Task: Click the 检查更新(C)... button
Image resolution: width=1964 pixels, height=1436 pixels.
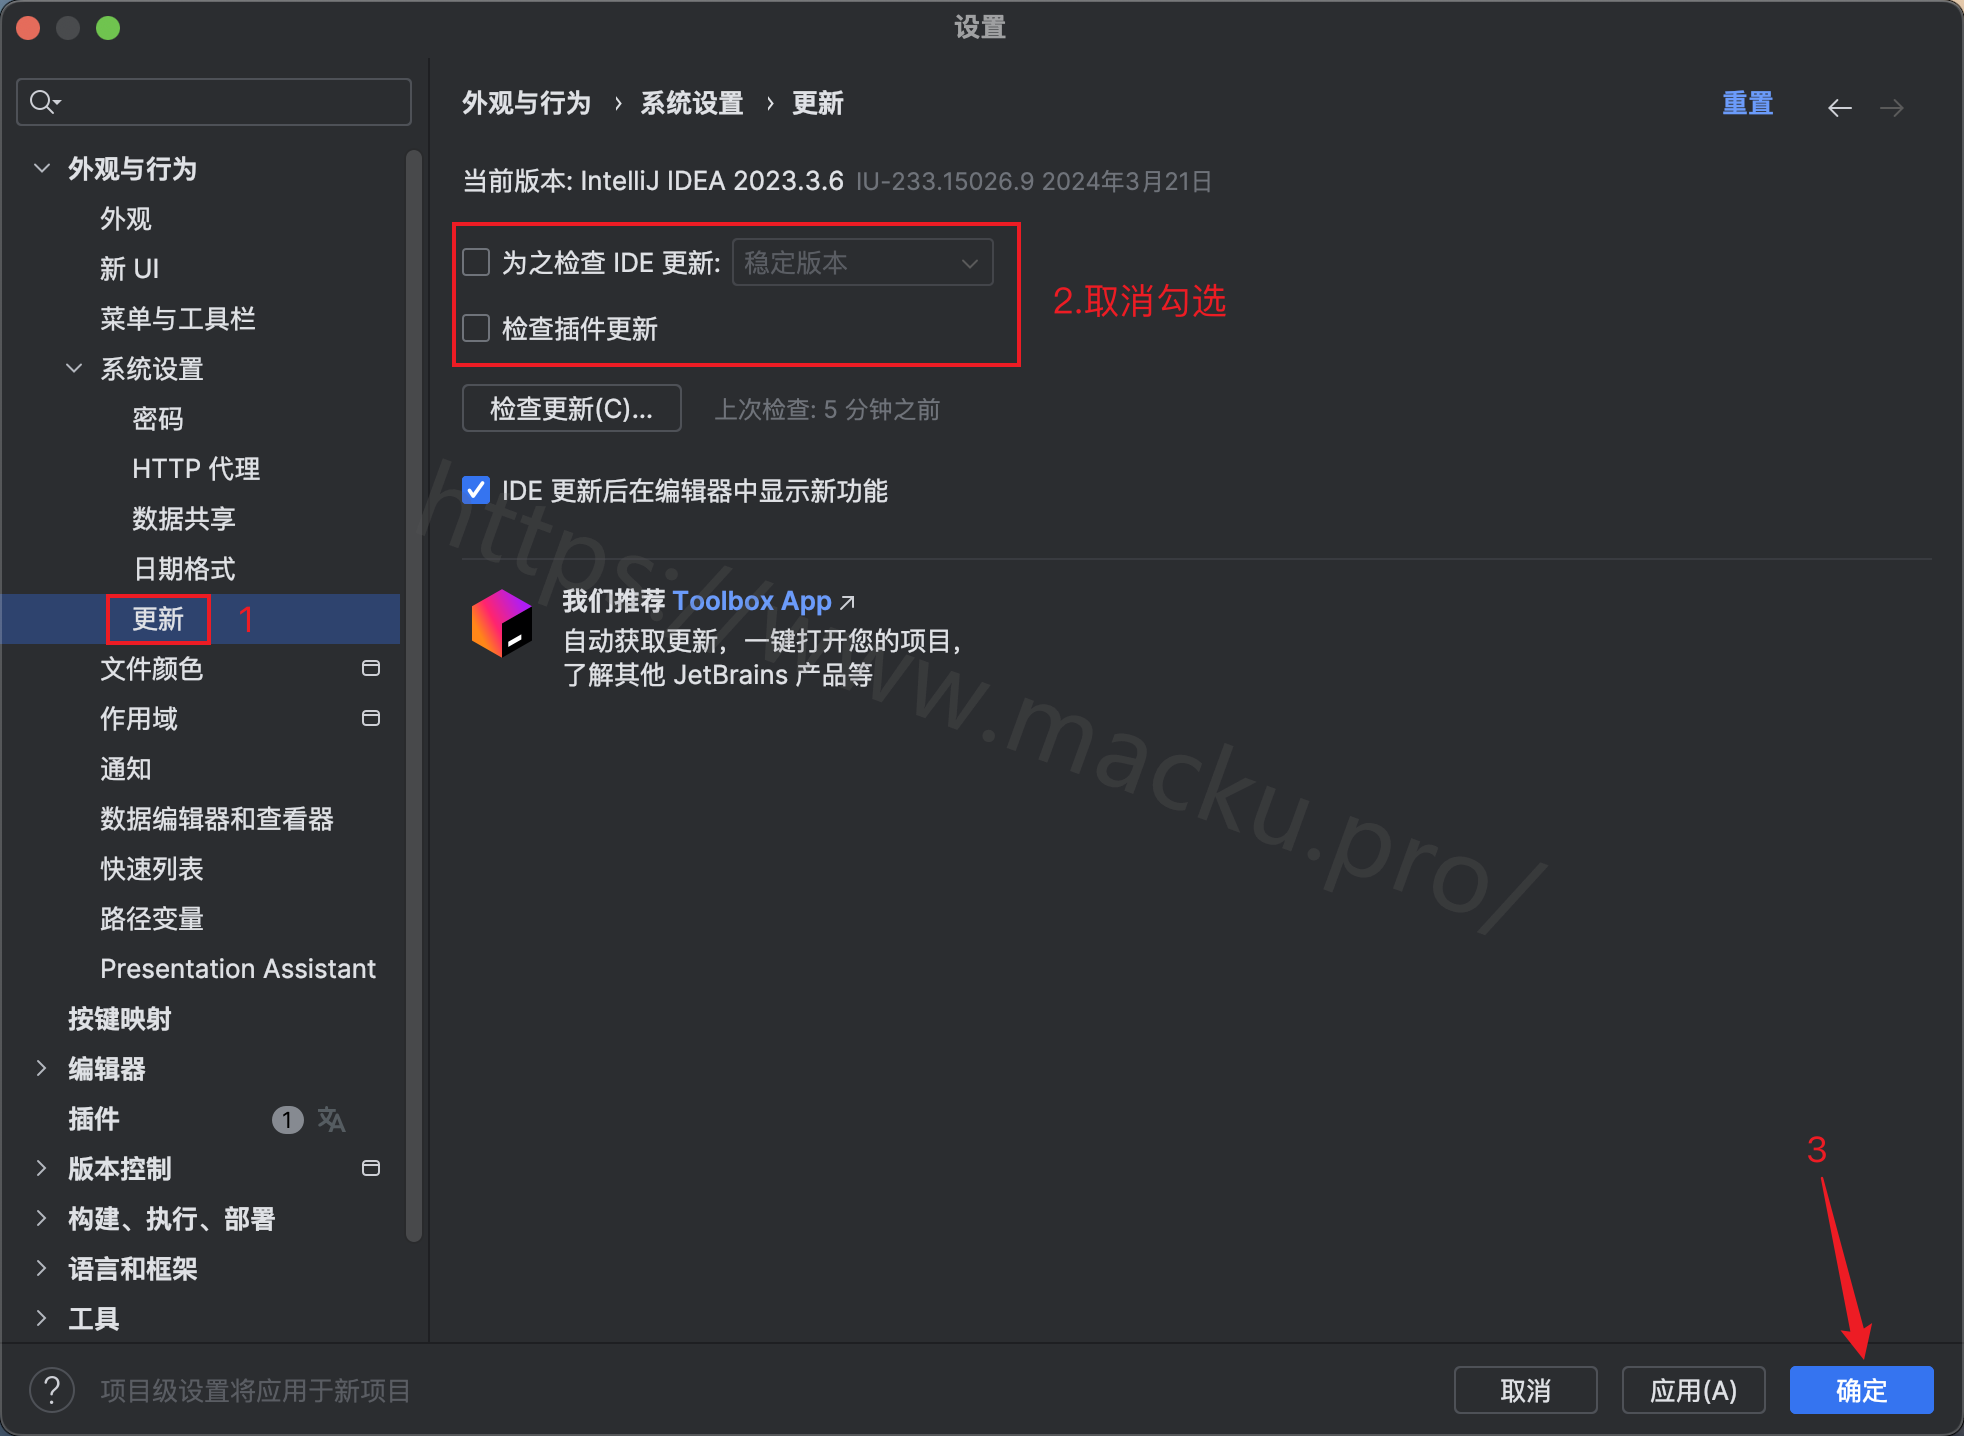Action: (x=572, y=408)
